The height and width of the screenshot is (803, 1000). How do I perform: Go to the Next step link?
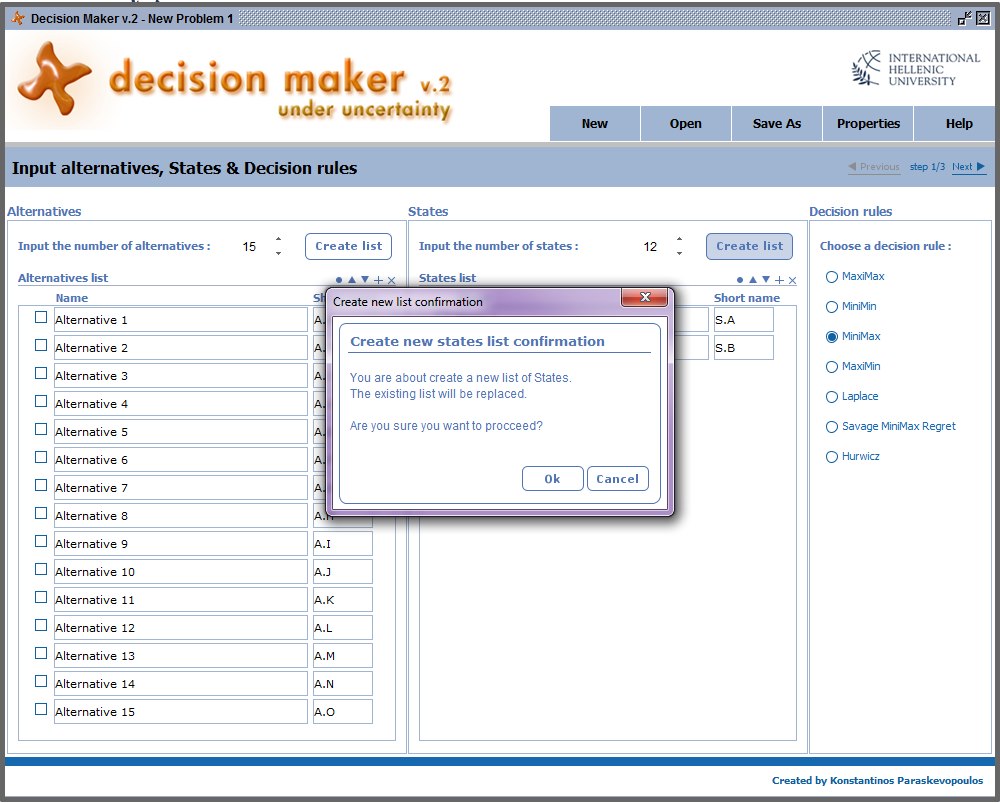(968, 167)
